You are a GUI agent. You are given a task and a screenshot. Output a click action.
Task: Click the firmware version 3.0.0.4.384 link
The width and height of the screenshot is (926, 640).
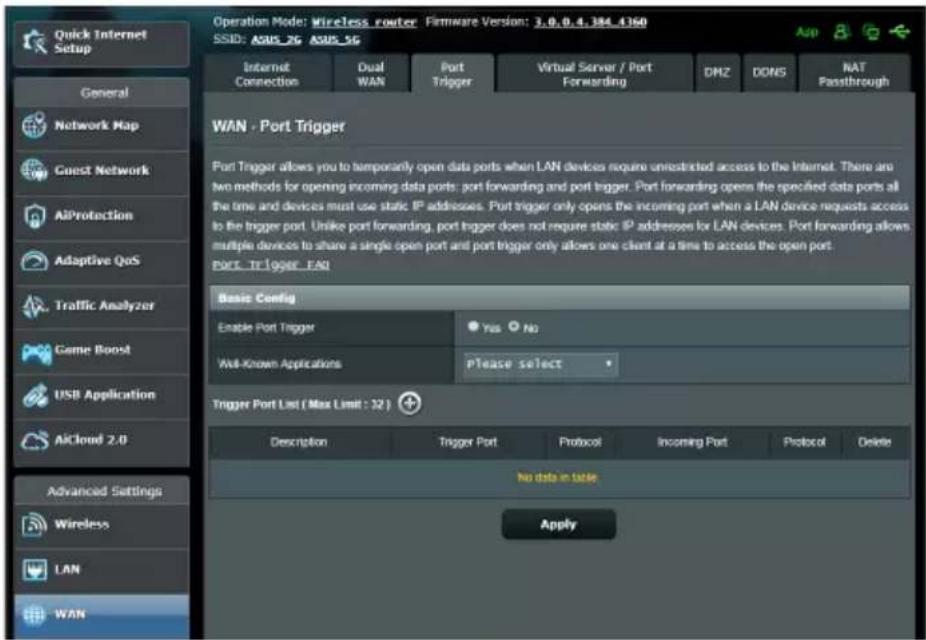pyautogui.click(x=591, y=22)
